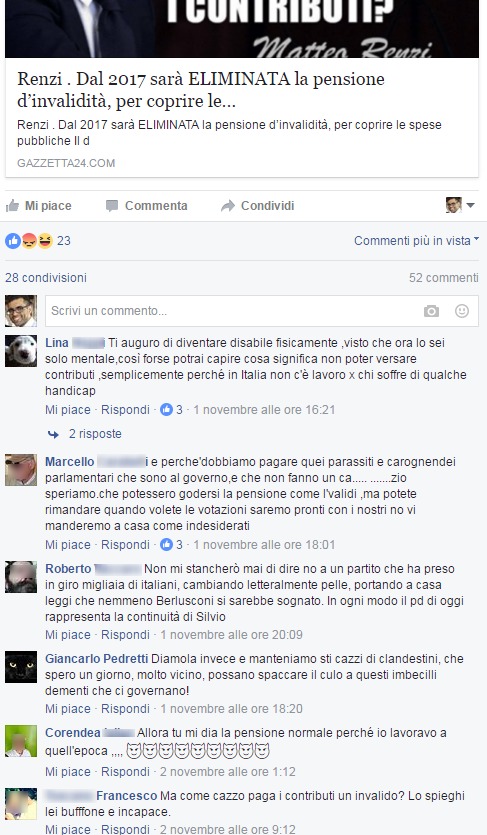Open the camera photo attach icon
487x835 pixels.
[x=431, y=311]
